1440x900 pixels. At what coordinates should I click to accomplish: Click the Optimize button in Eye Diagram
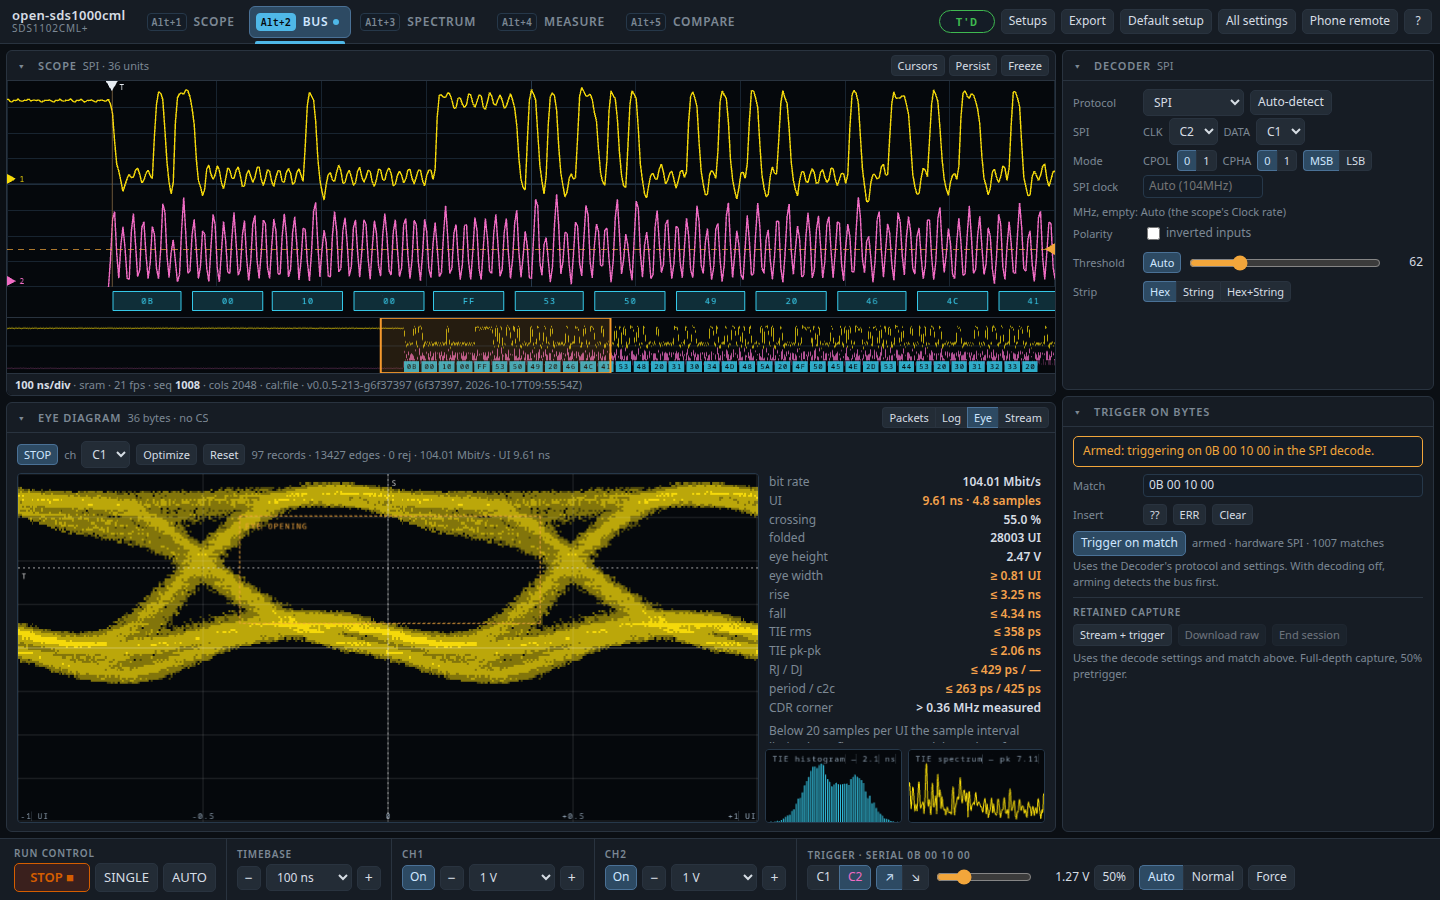tap(166, 455)
